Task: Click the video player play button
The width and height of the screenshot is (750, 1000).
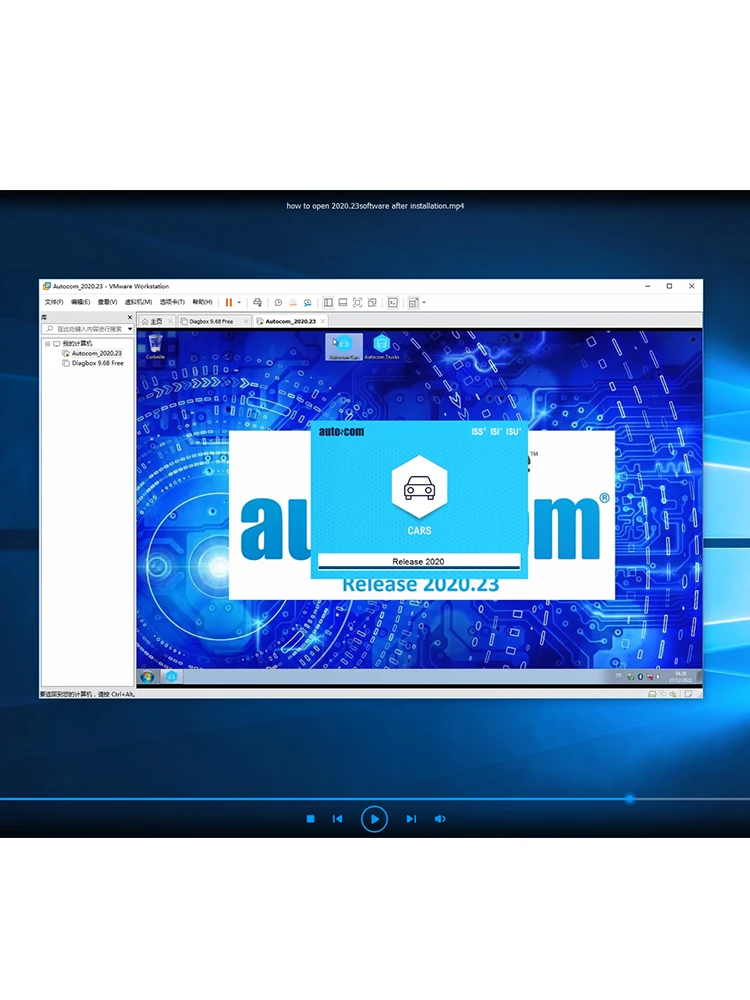Action: pos(374,819)
